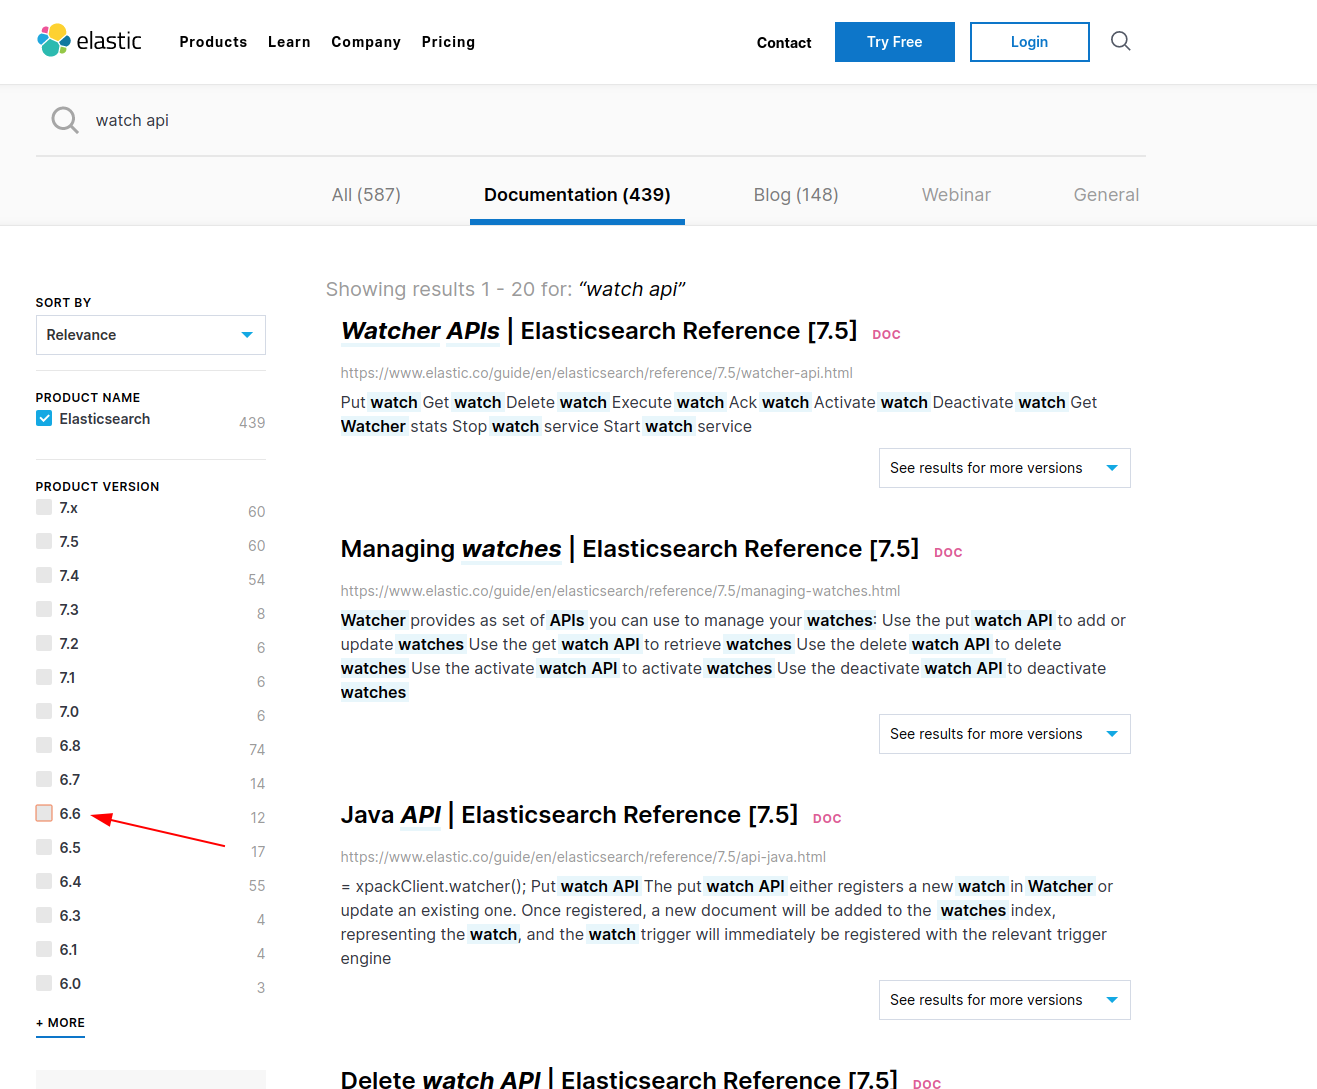The width and height of the screenshot is (1317, 1089).
Task: Open the Products menu
Action: (213, 42)
